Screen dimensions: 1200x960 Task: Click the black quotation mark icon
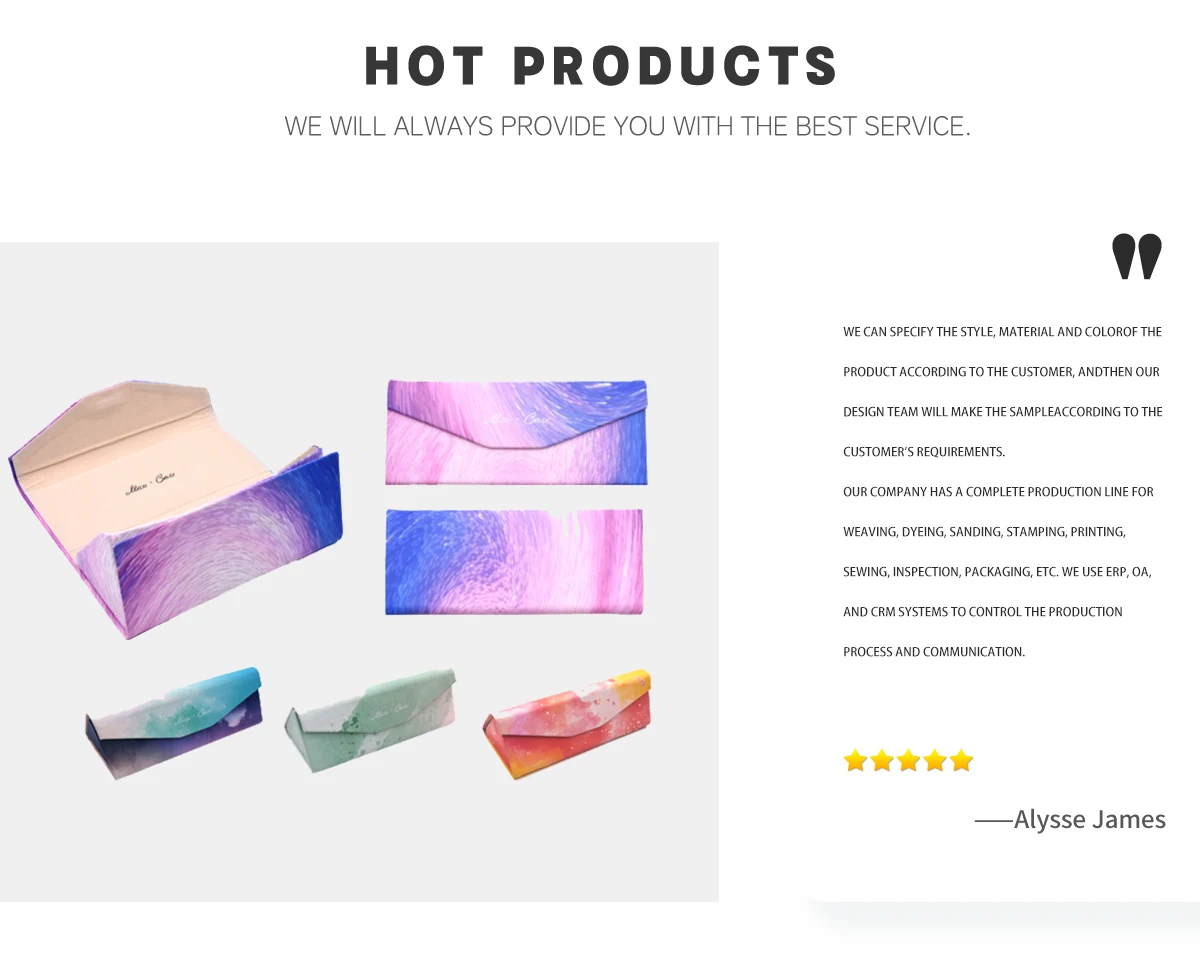(1137, 257)
